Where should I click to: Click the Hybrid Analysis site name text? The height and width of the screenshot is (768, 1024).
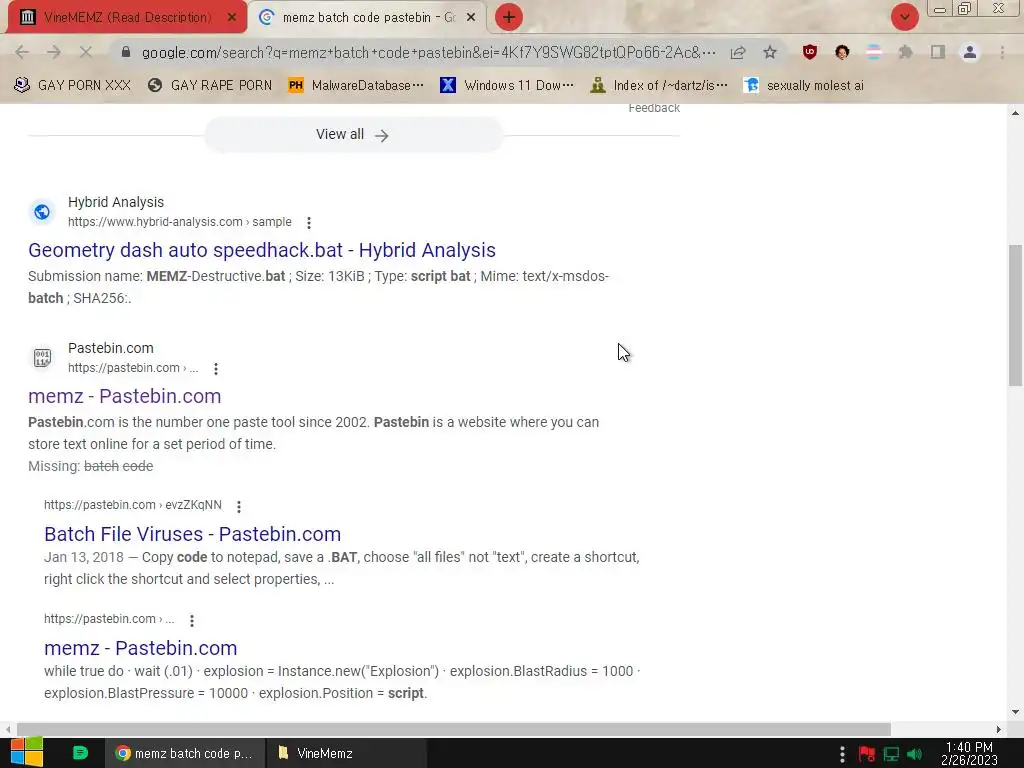coord(116,202)
